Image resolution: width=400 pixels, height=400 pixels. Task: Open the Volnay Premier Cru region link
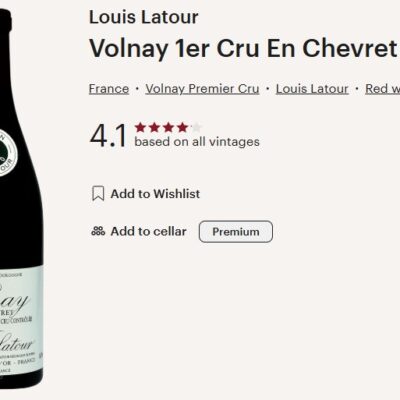(202, 89)
